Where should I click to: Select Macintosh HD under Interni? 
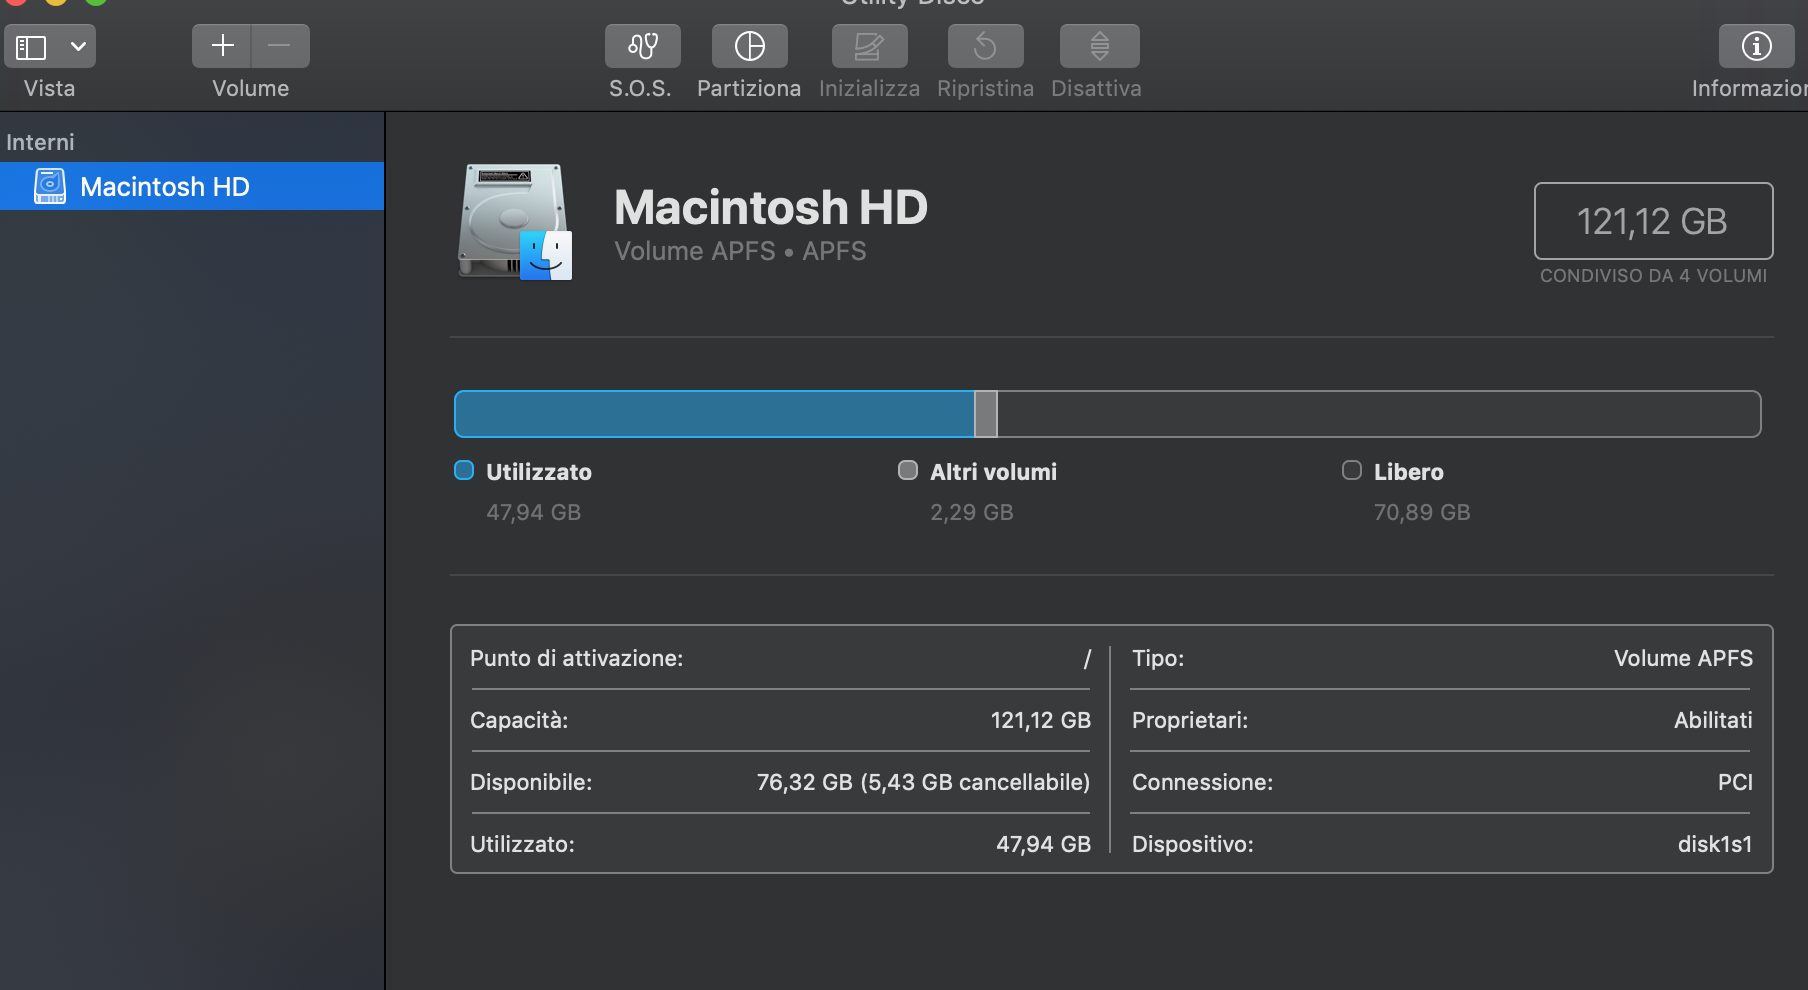pos(165,186)
